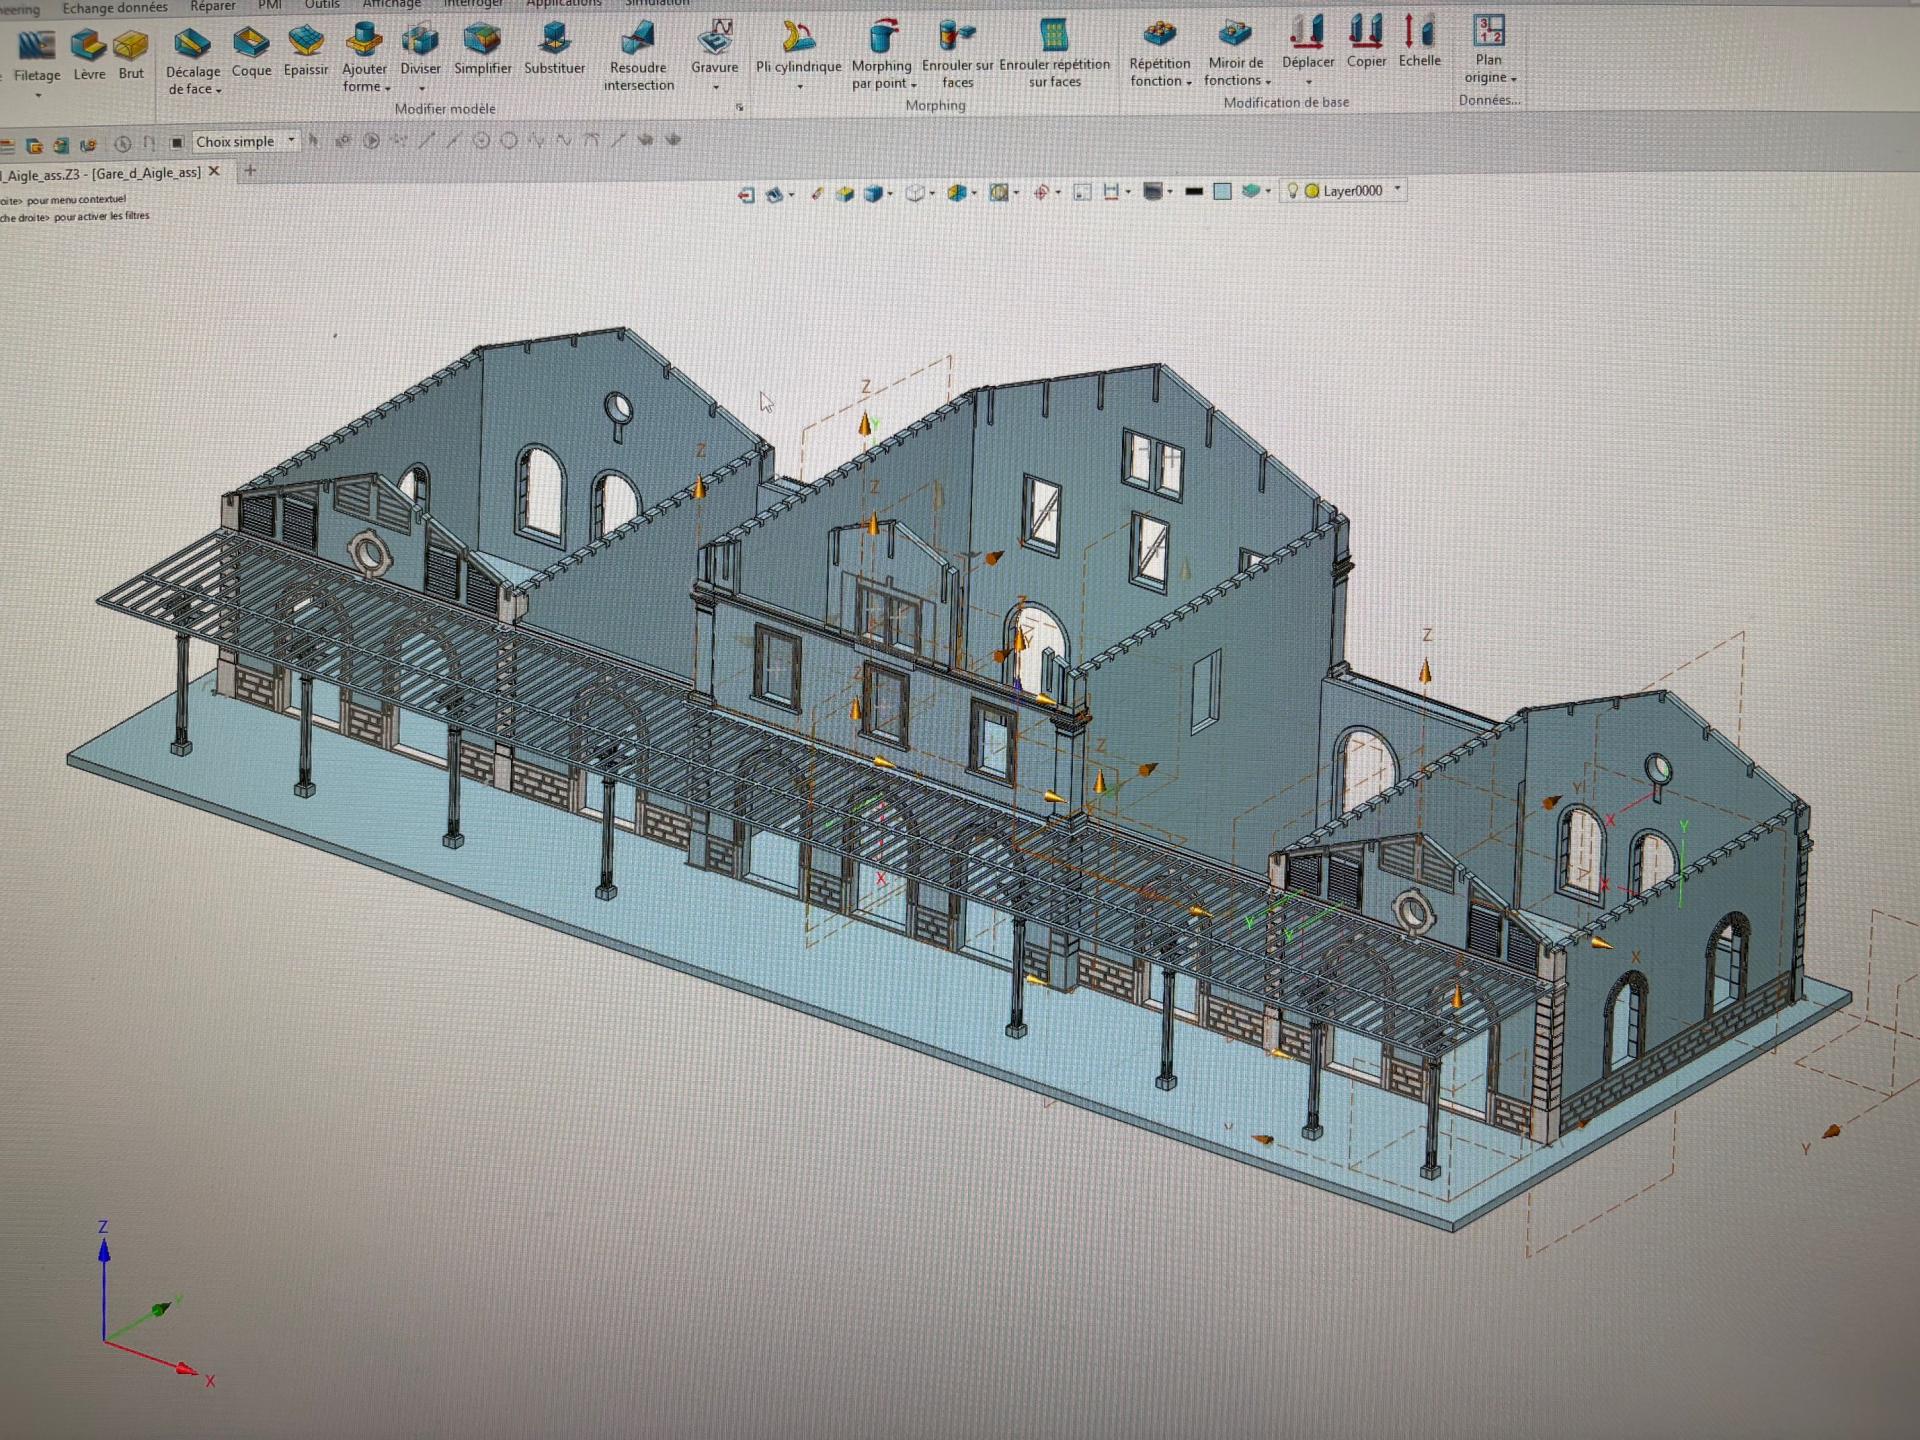Switch to Echange données ribbon tab

coord(115,8)
